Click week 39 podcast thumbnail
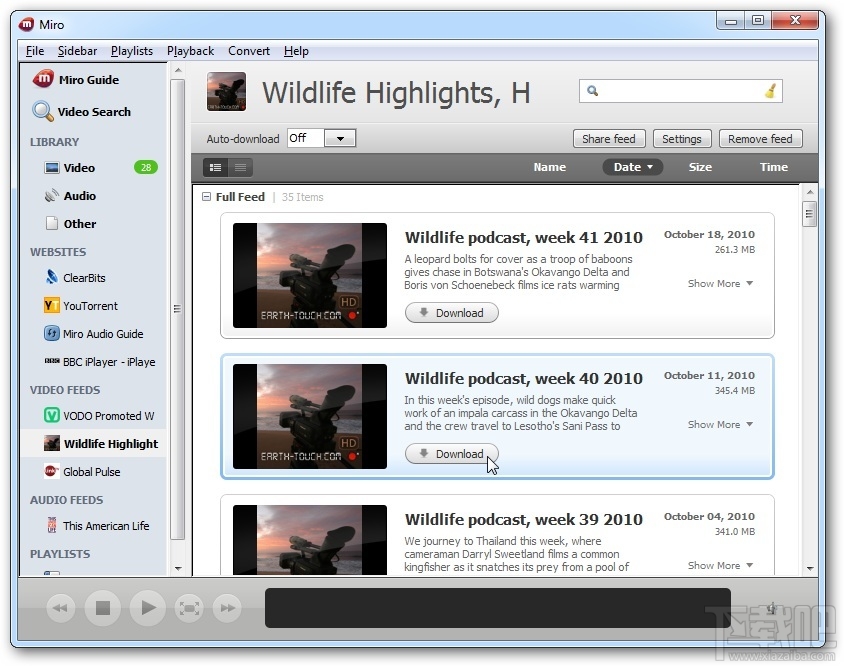Screen dimensions: 844x666 [310, 539]
